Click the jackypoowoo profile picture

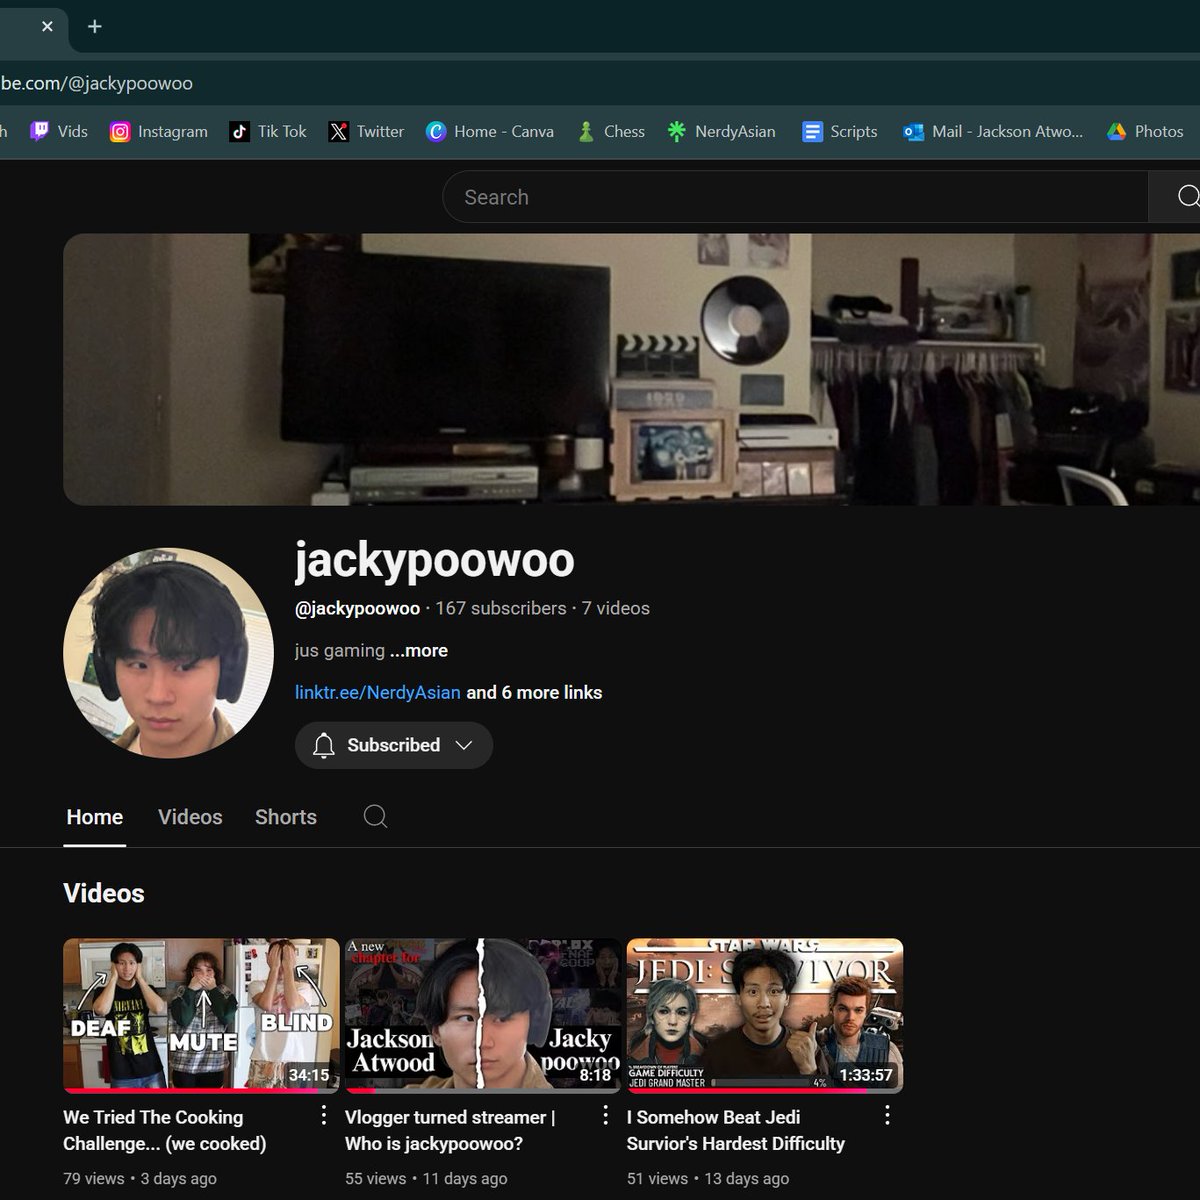click(x=168, y=653)
